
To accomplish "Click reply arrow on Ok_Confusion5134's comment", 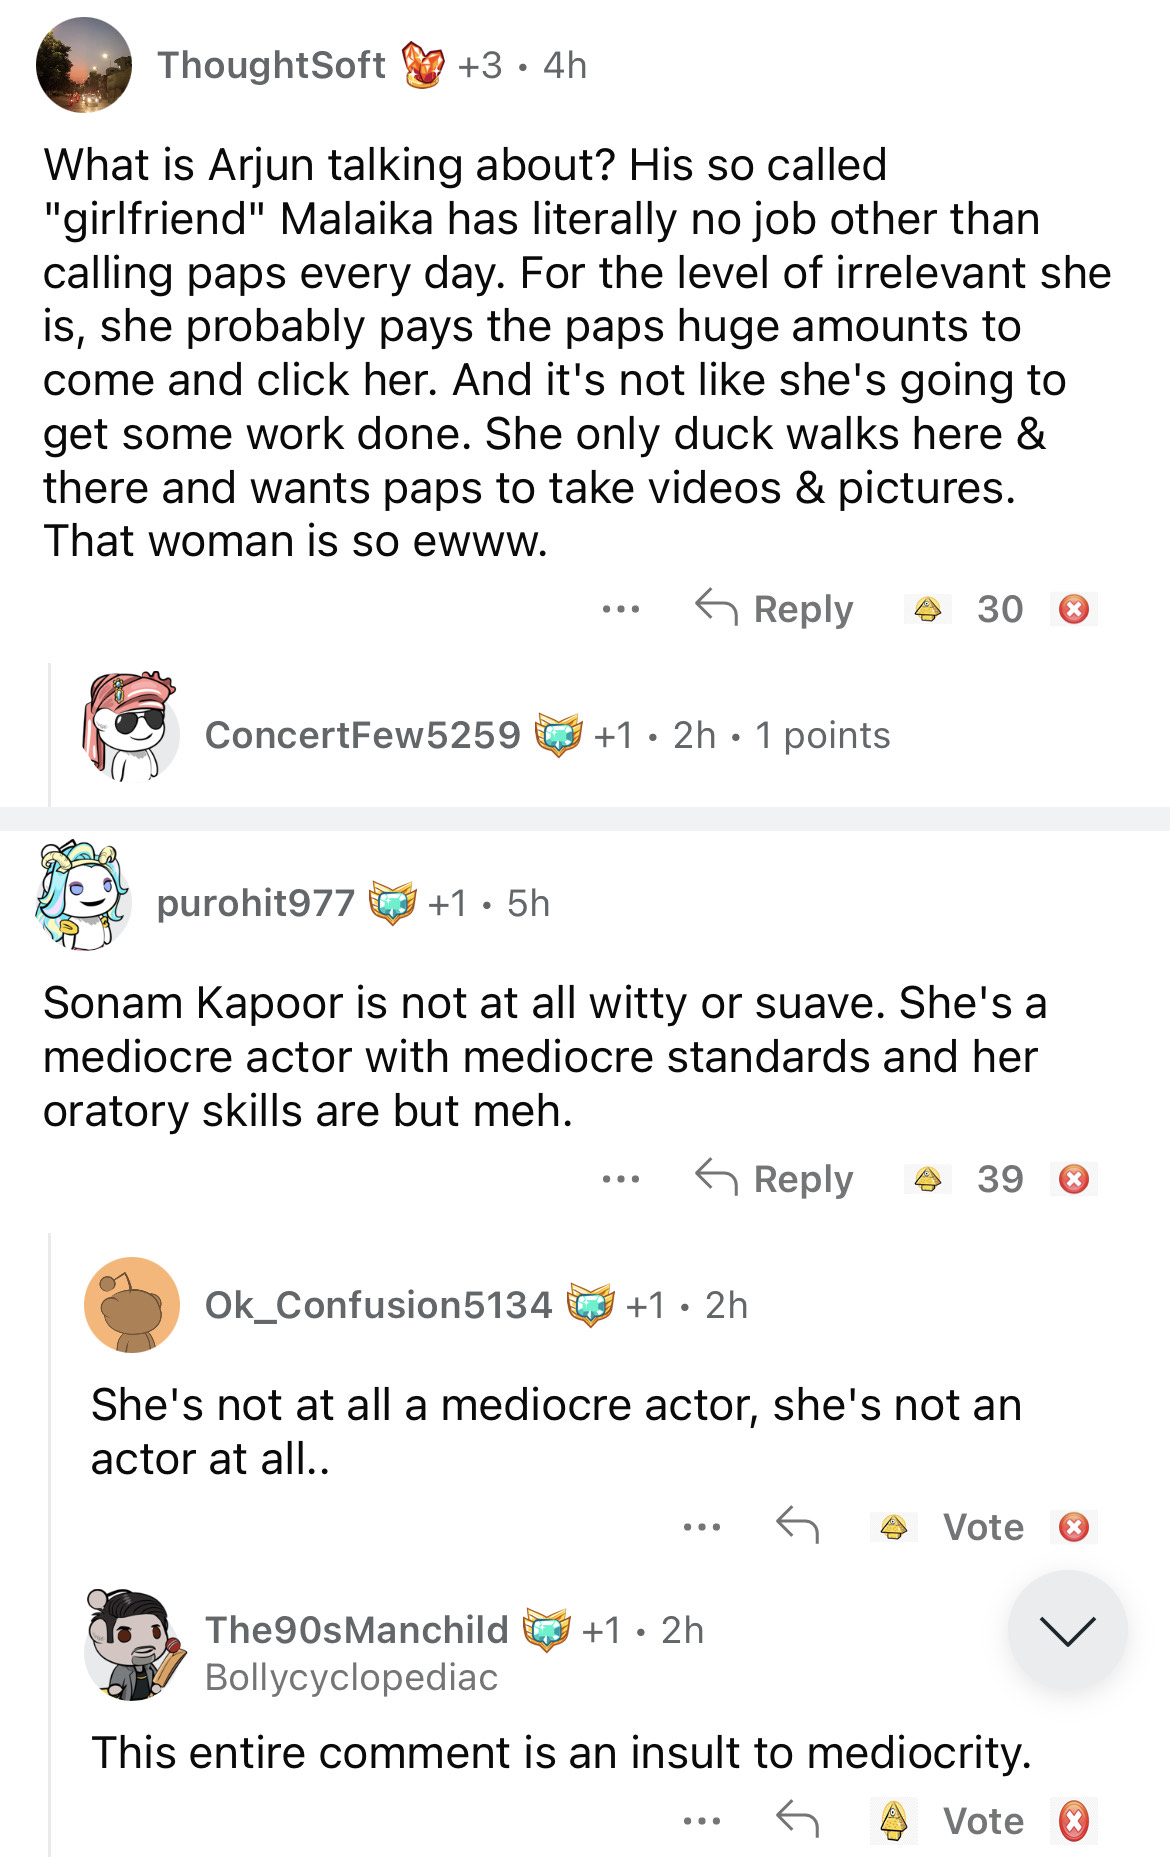I will (x=797, y=1526).
